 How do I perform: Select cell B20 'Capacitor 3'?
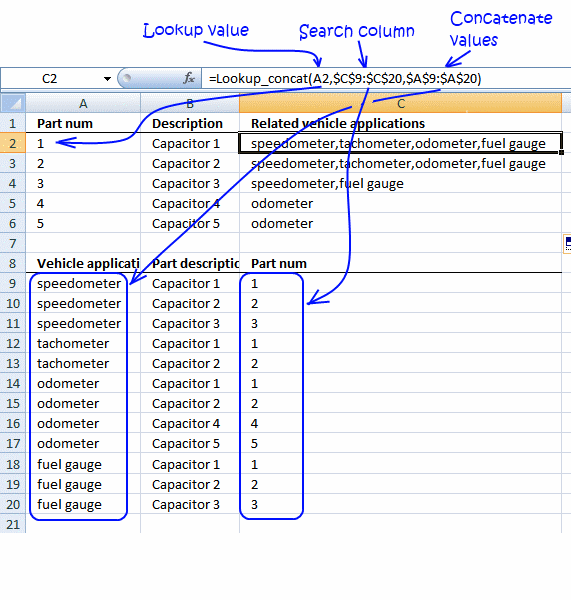point(190,504)
